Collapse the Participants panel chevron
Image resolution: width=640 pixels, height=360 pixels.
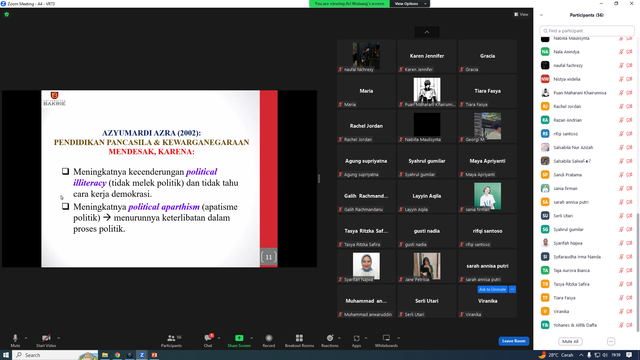coord(541,15)
